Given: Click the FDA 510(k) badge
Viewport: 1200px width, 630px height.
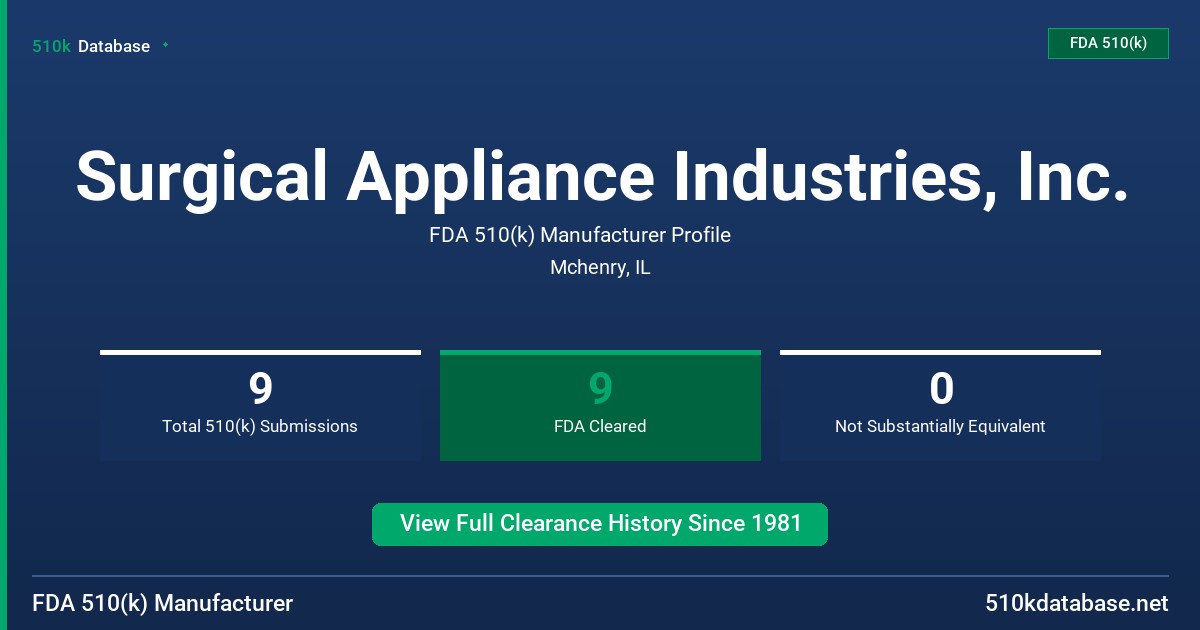Looking at the screenshot, I should [x=1108, y=43].
